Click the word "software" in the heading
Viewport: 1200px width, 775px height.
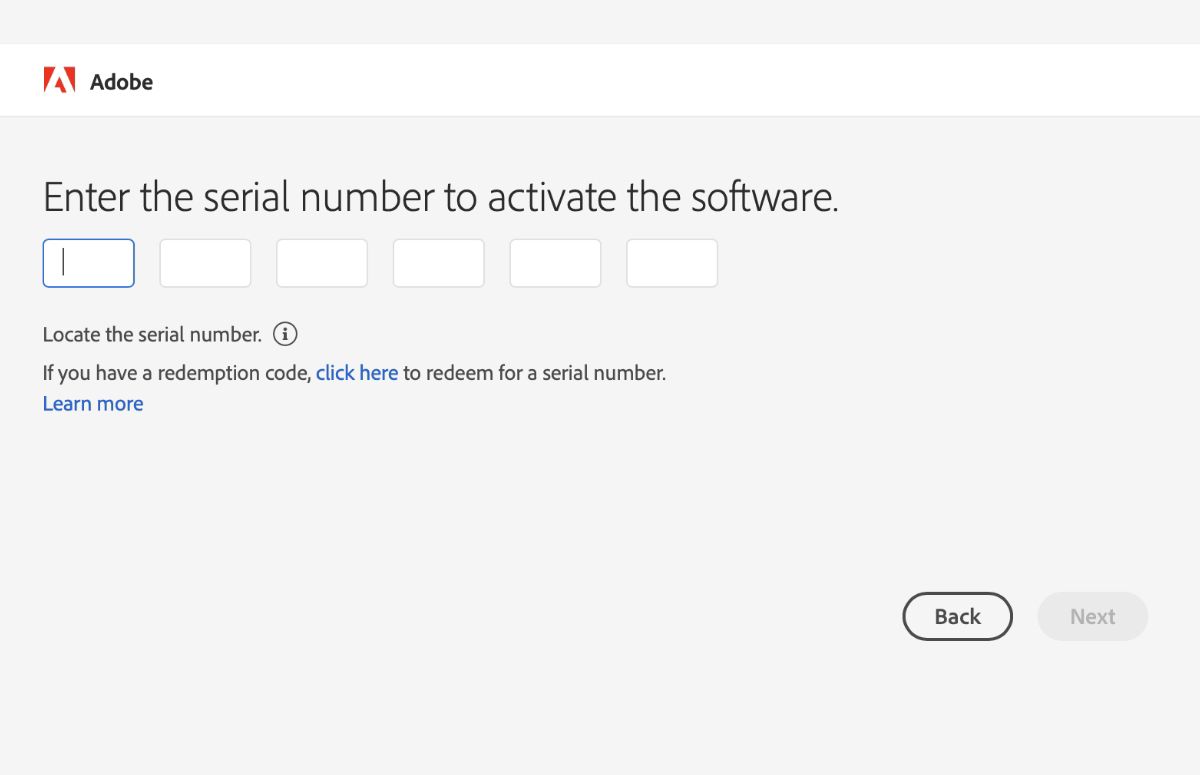coord(763,197)
